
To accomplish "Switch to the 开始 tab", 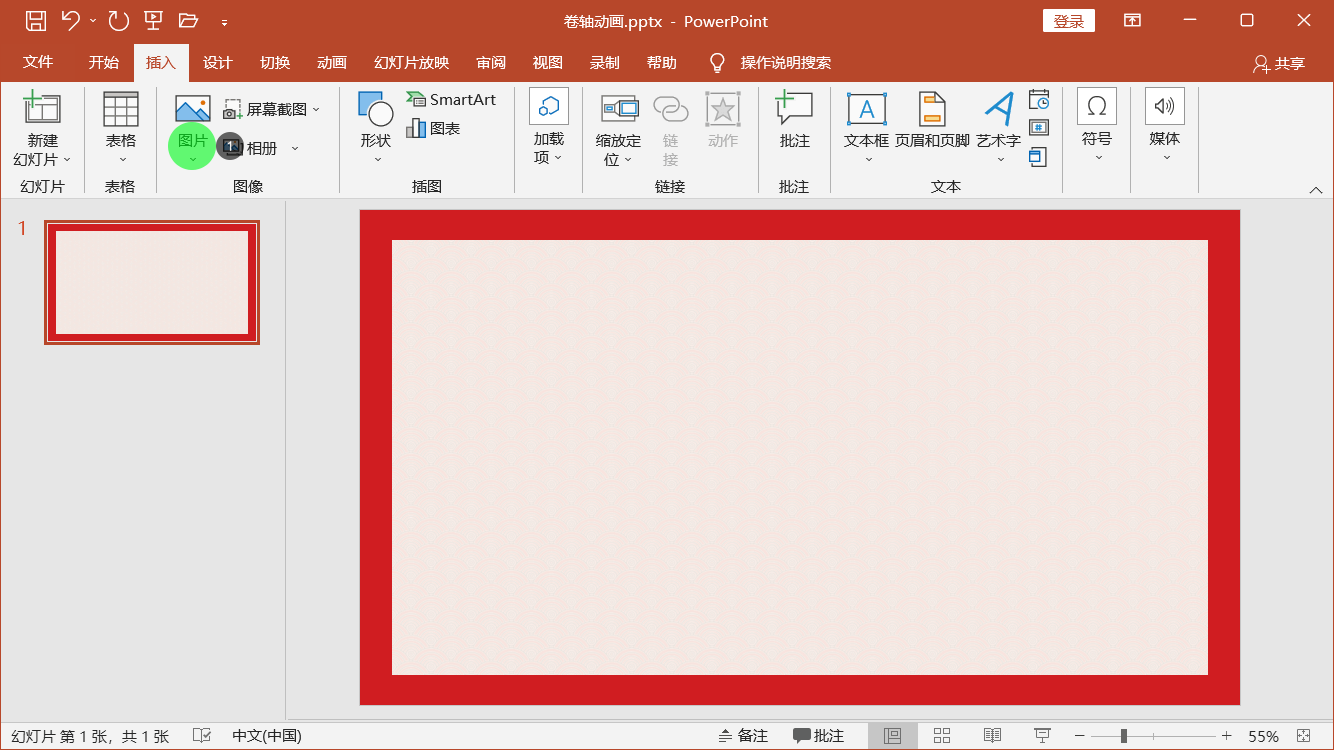I will coord(103,62).
